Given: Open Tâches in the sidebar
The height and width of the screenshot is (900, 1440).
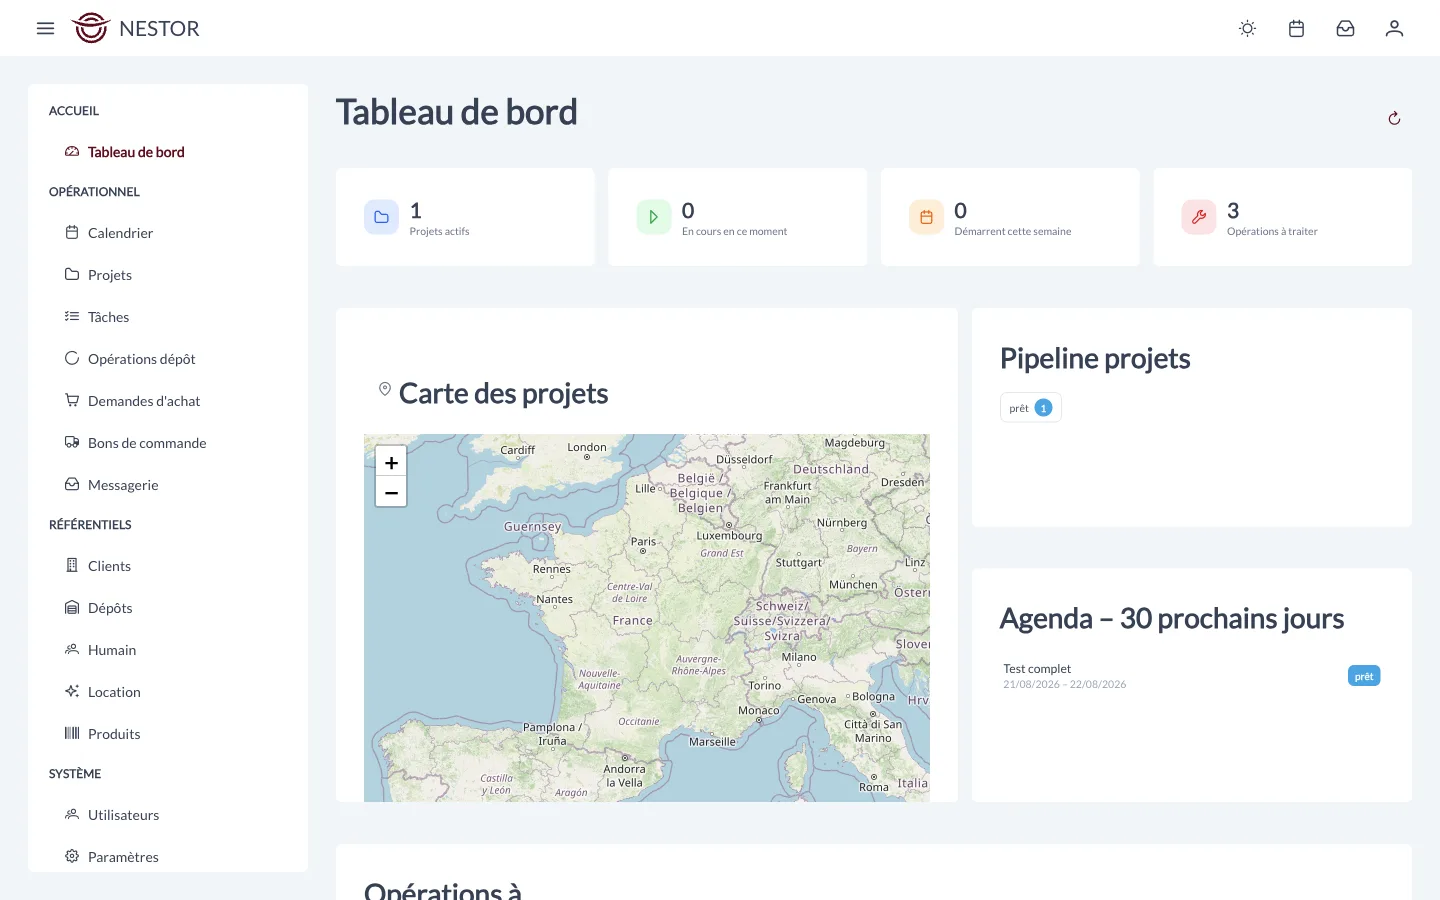Looking at the screenshot, I should click(108, 317).
